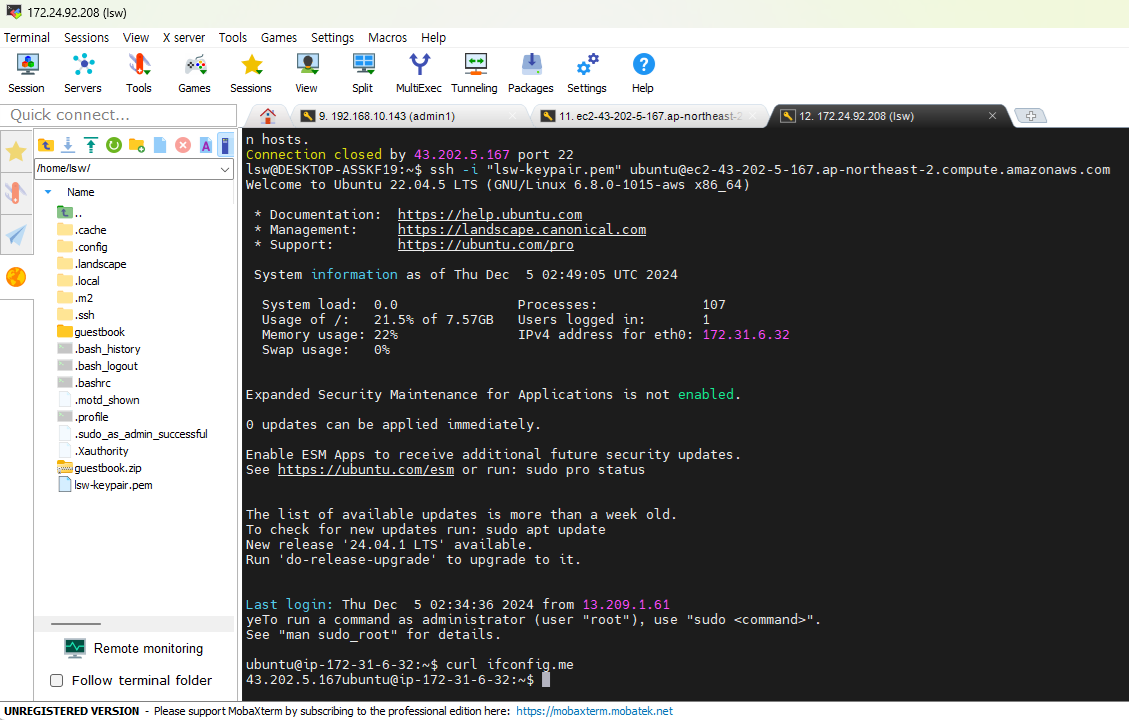Click the last blue icon in SFTP toolbar
This screenshot has height=720, width=1129.
pyautogui.click(x=225, y=145)
